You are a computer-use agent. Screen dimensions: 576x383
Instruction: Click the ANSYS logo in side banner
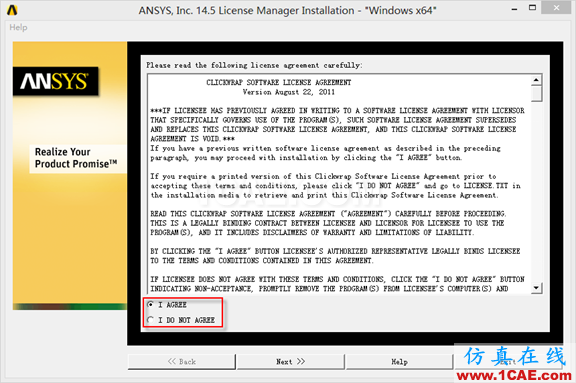tap(55, 81)
